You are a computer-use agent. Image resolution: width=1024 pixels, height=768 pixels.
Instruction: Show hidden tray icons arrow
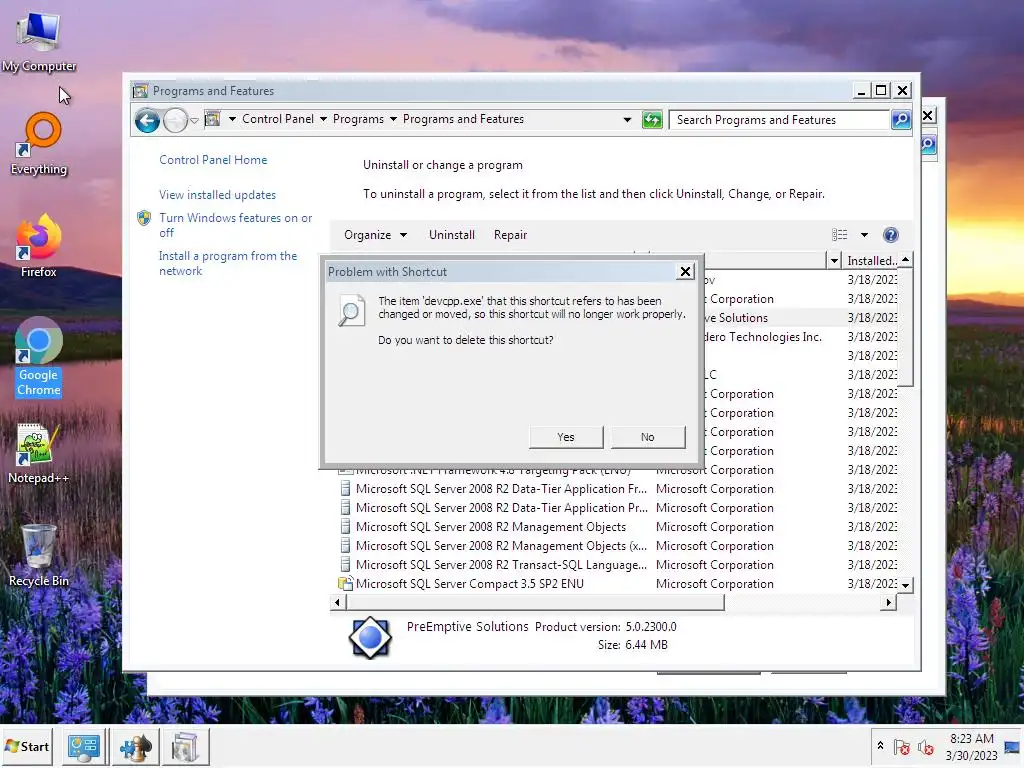click(880, 745)
